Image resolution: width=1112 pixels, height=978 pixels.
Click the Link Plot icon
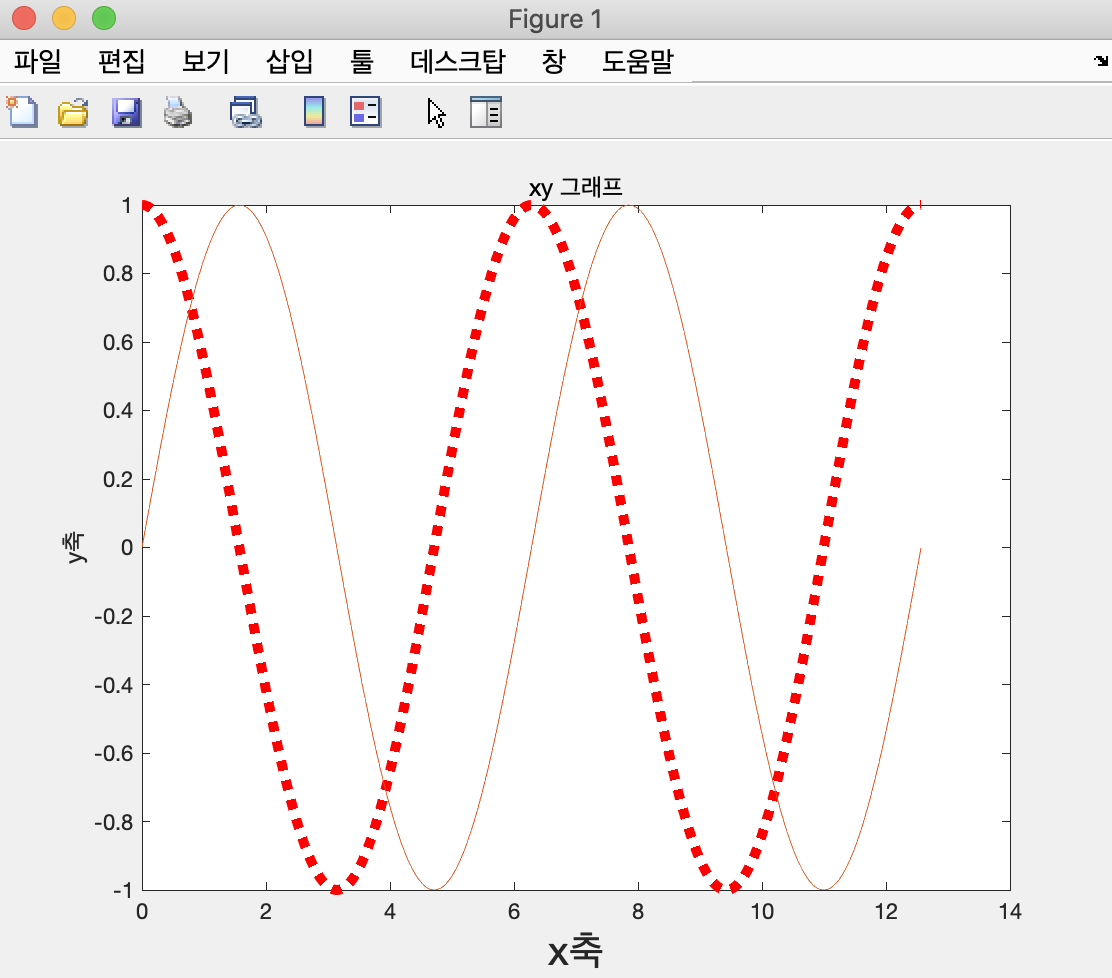click(x=245, y=112)
